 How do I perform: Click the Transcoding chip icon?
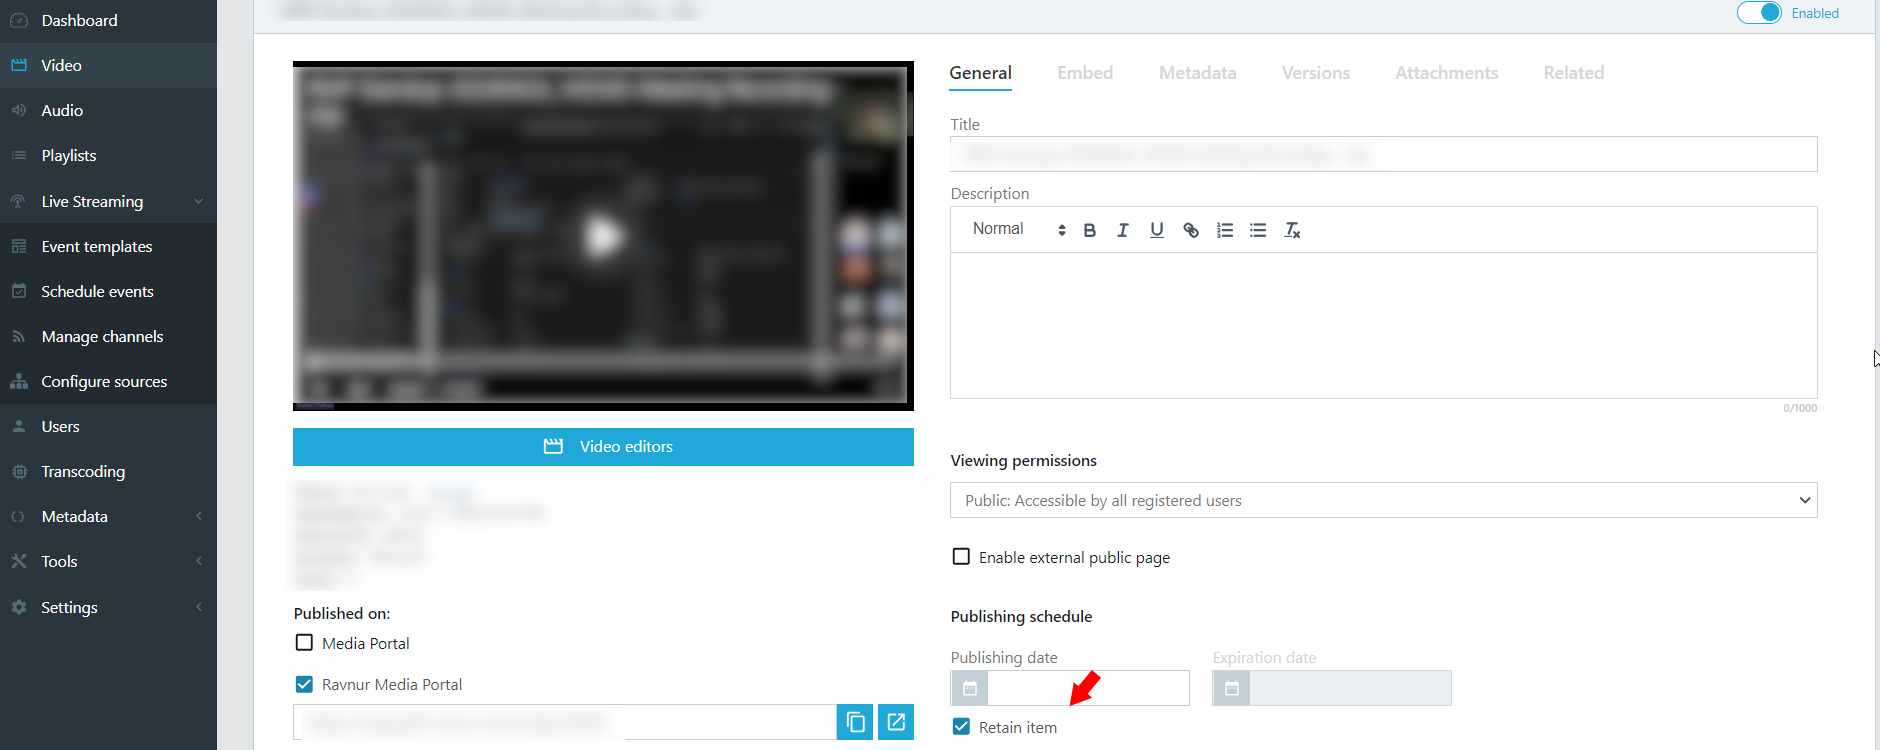19,471
